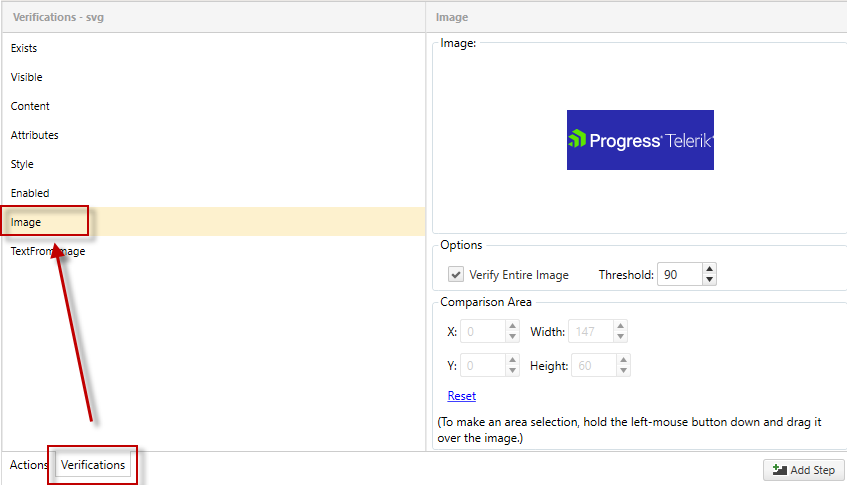
Task: Increase the Height value
Action: (x=624, y=360)
